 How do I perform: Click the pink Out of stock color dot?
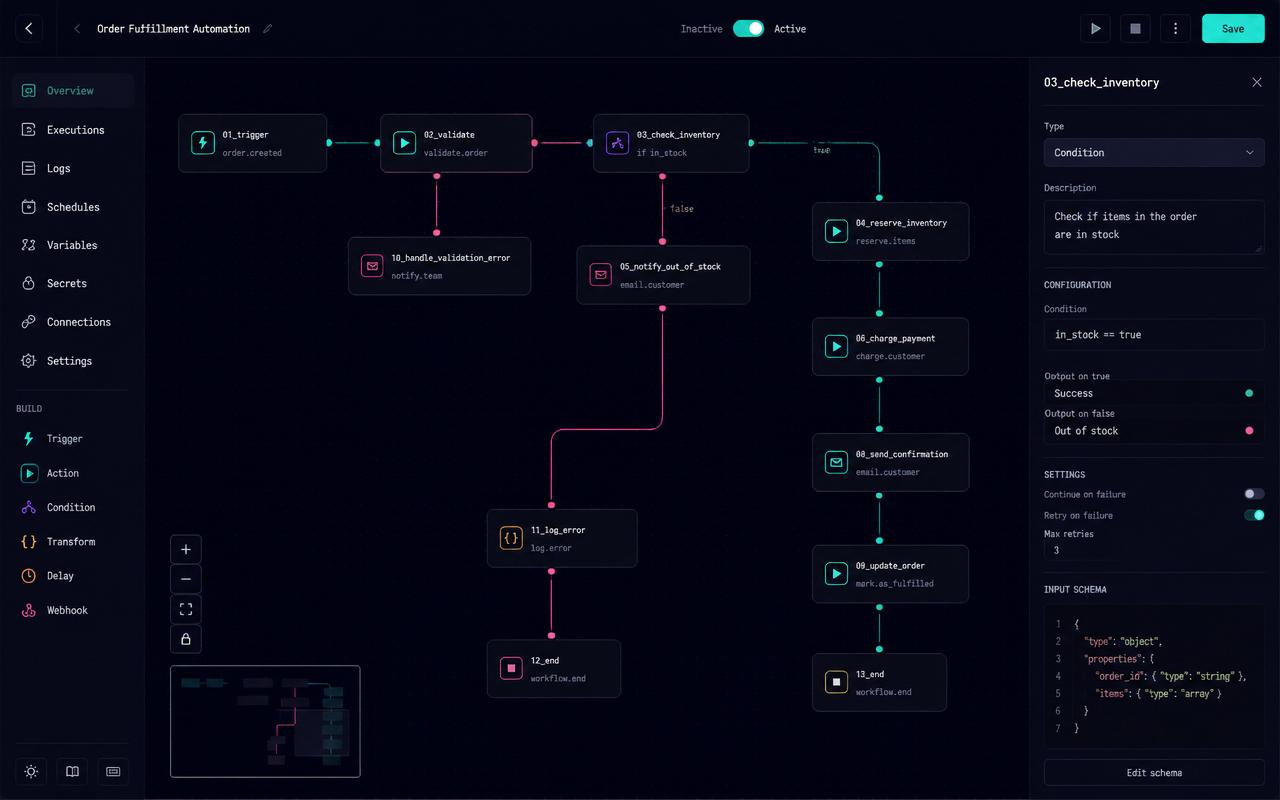(x=1249, y=431)
